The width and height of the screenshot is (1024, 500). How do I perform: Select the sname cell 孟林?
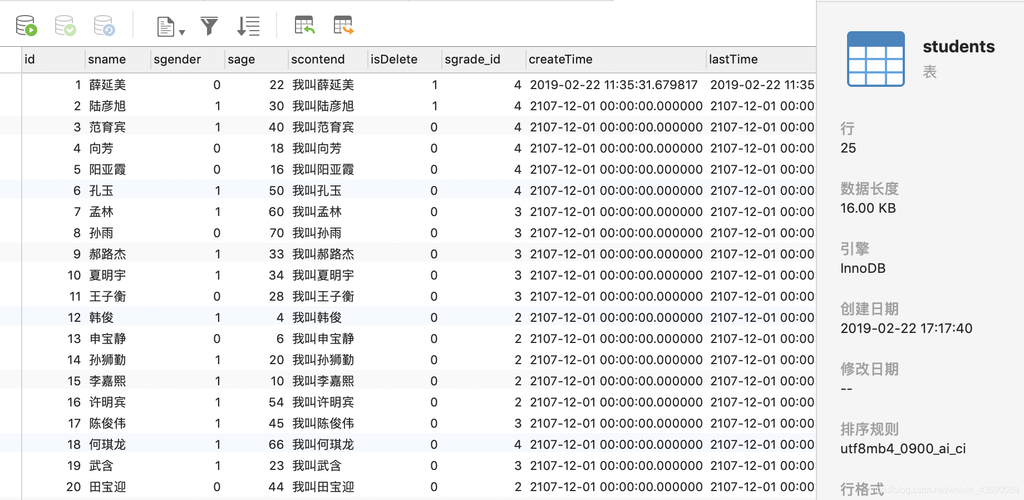point(101,212)
